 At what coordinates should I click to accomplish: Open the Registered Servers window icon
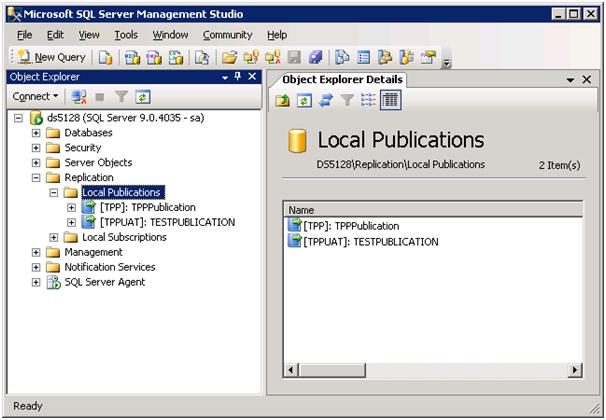[342, 58]
